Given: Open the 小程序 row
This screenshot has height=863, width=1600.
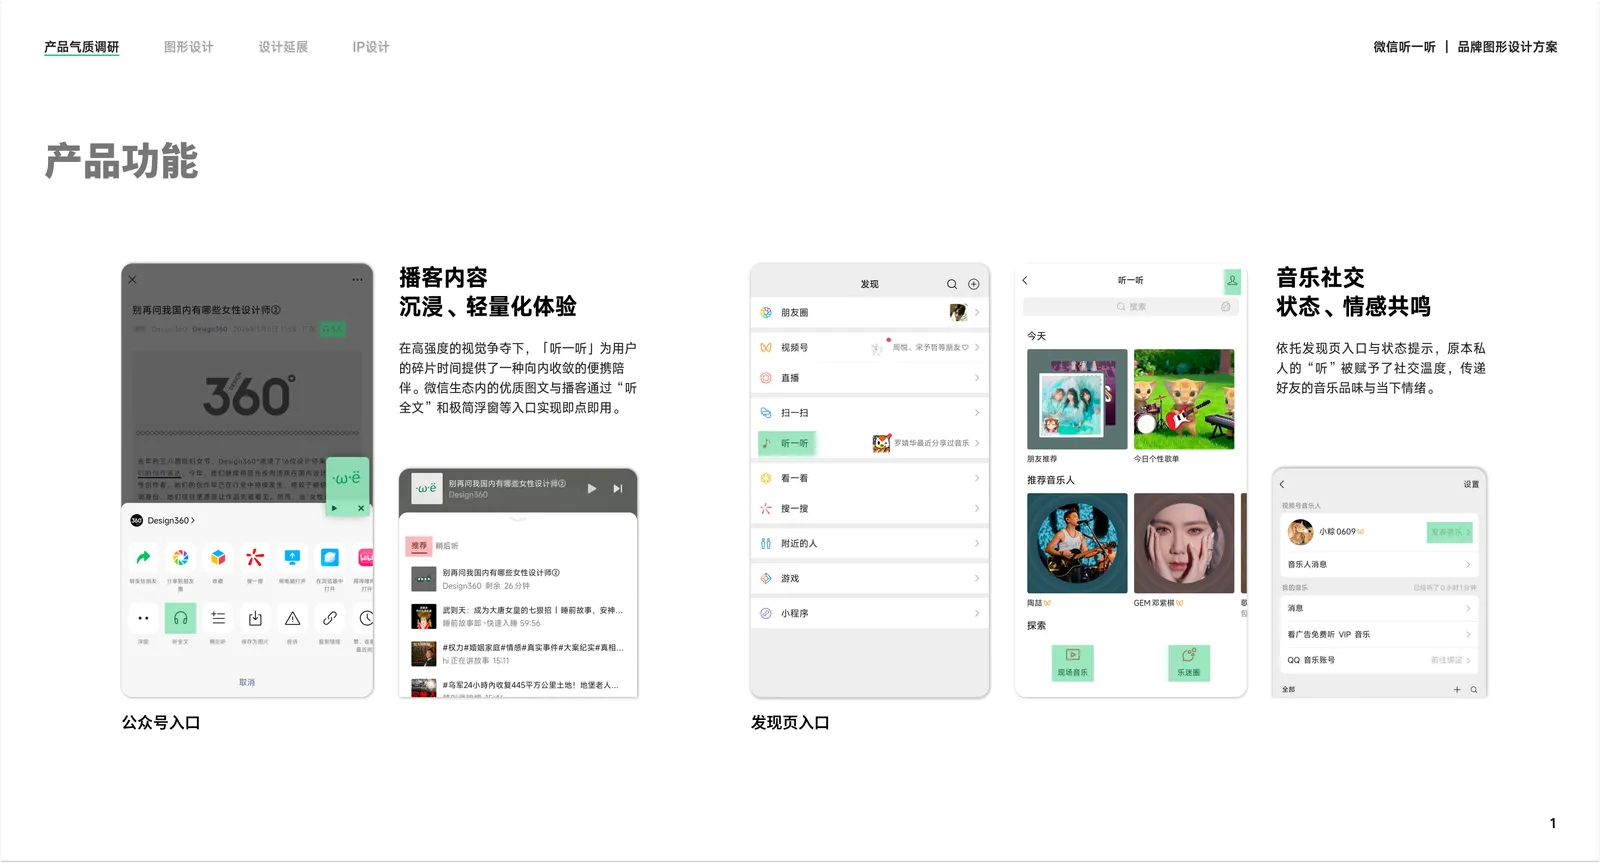Looking at the screenshot, I should pos(870,614).
